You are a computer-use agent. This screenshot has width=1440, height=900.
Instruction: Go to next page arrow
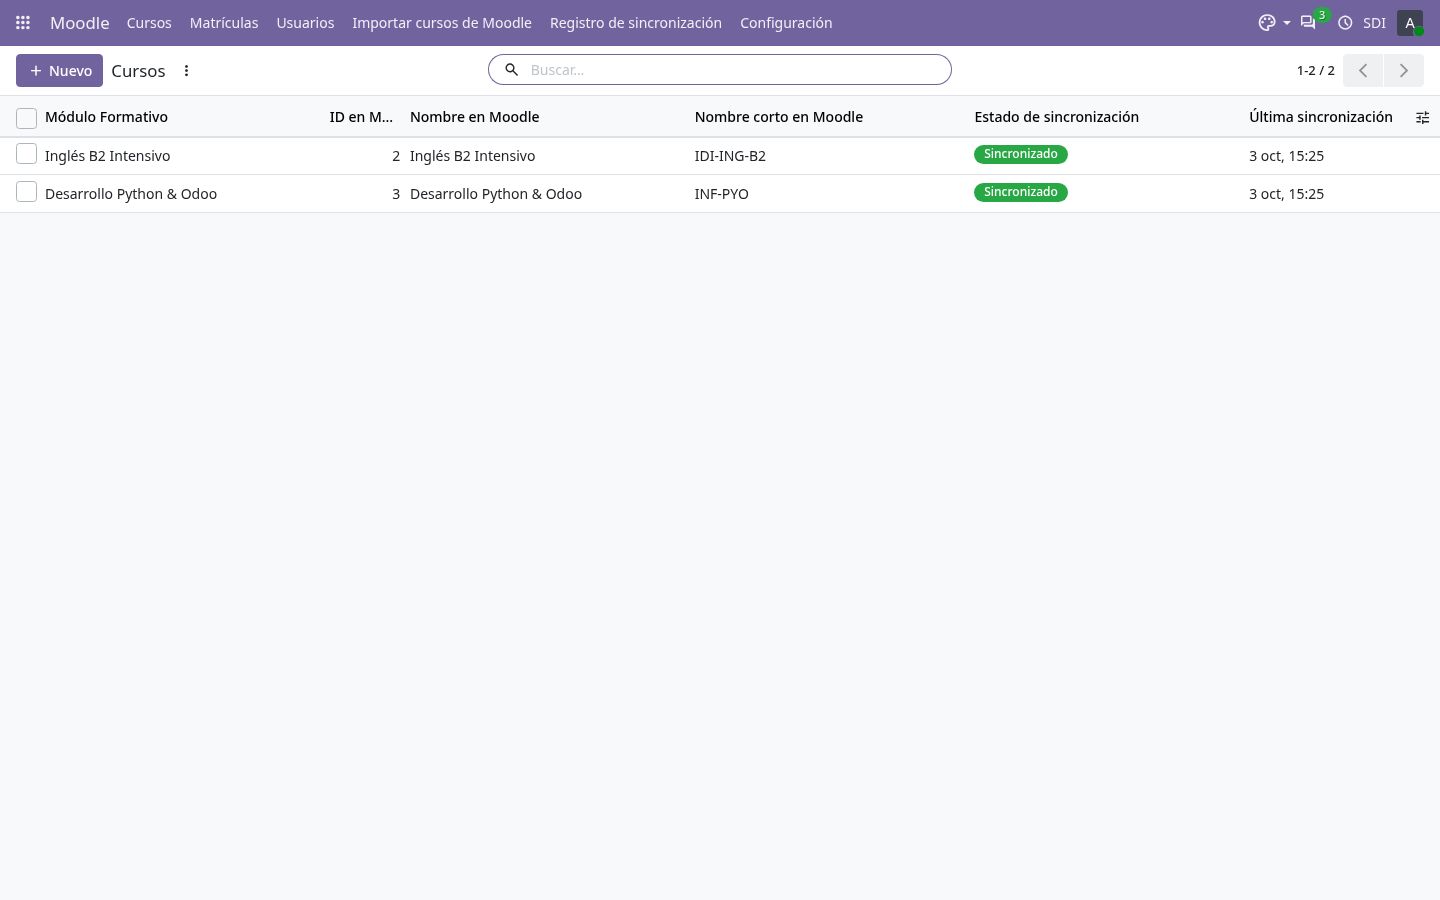1403,70
